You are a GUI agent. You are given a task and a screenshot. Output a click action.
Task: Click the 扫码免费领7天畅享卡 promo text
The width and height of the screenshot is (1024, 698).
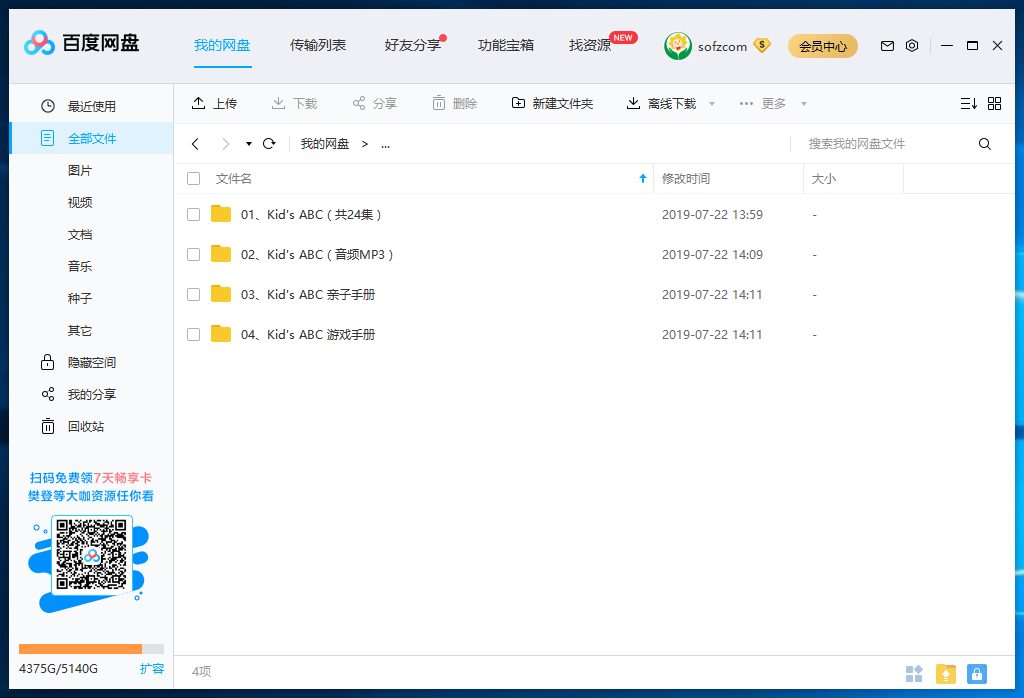(91, 478)
